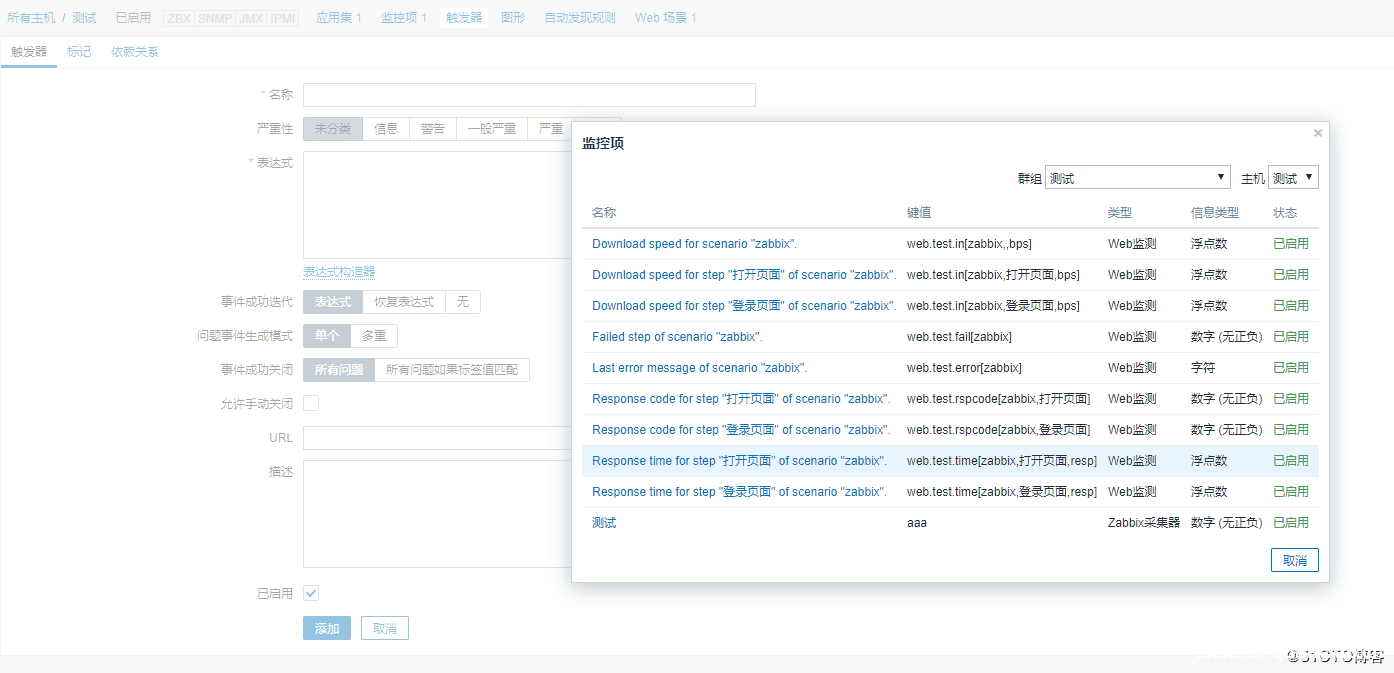Select Last error message of scenario item
This screenshot has width=1394, height=673.
(699, 367)
